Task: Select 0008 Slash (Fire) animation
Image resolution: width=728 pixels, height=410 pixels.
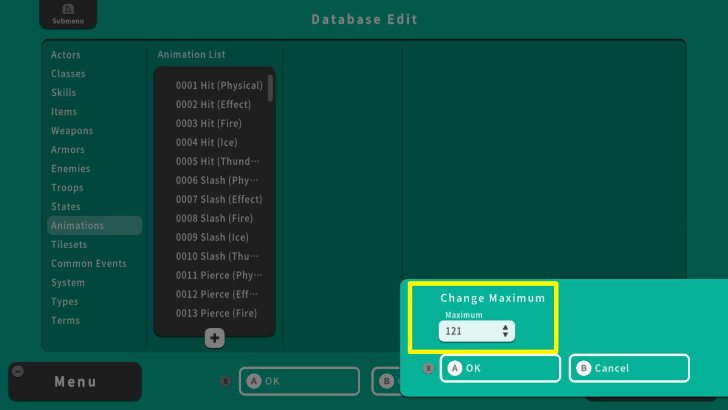Action: tap(213, 218)
